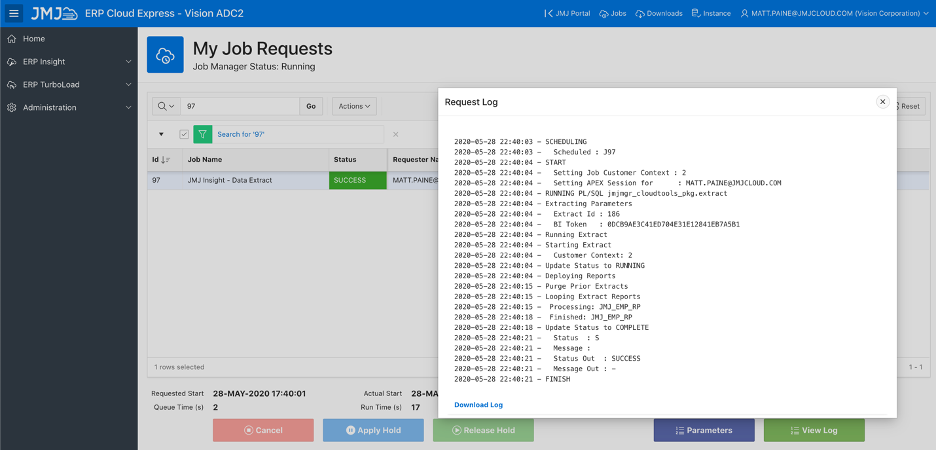Open the hamburger navigation menu
Viewport: 936px width, 450px height.
pos(14,13)
